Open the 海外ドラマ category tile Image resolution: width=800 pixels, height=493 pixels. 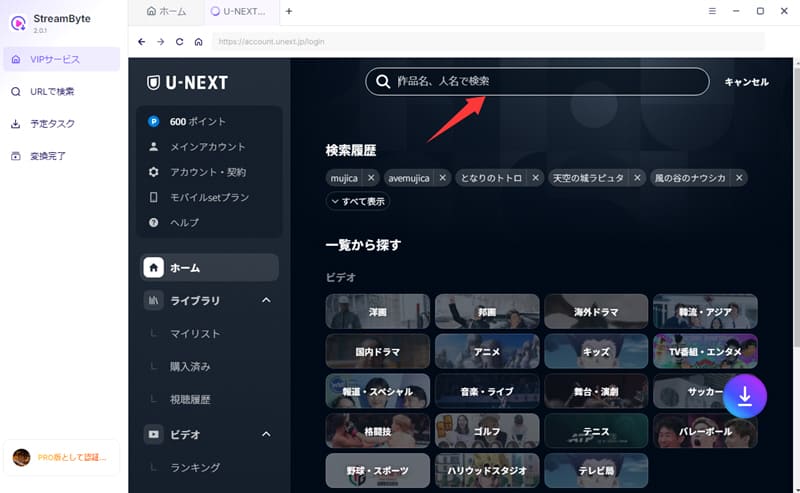point(596,311)
